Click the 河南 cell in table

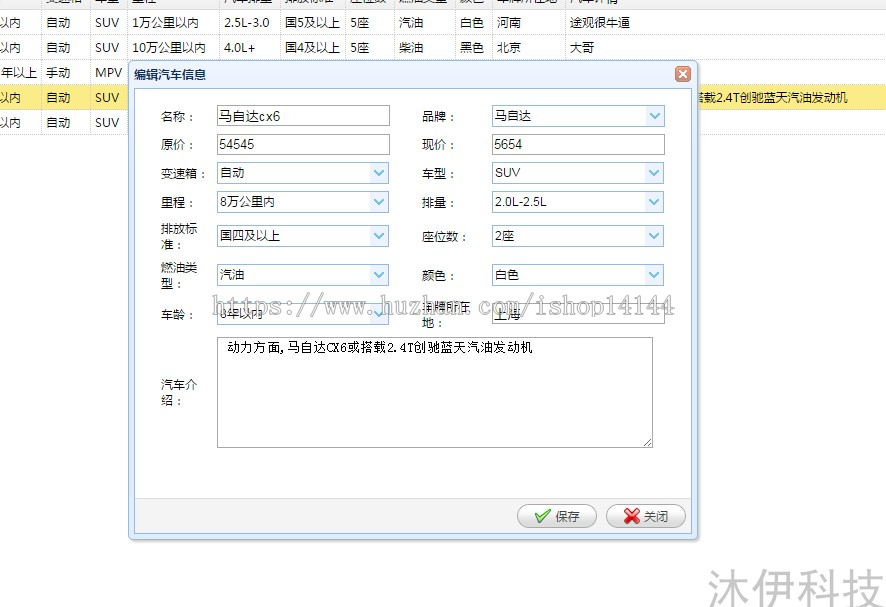509,23
